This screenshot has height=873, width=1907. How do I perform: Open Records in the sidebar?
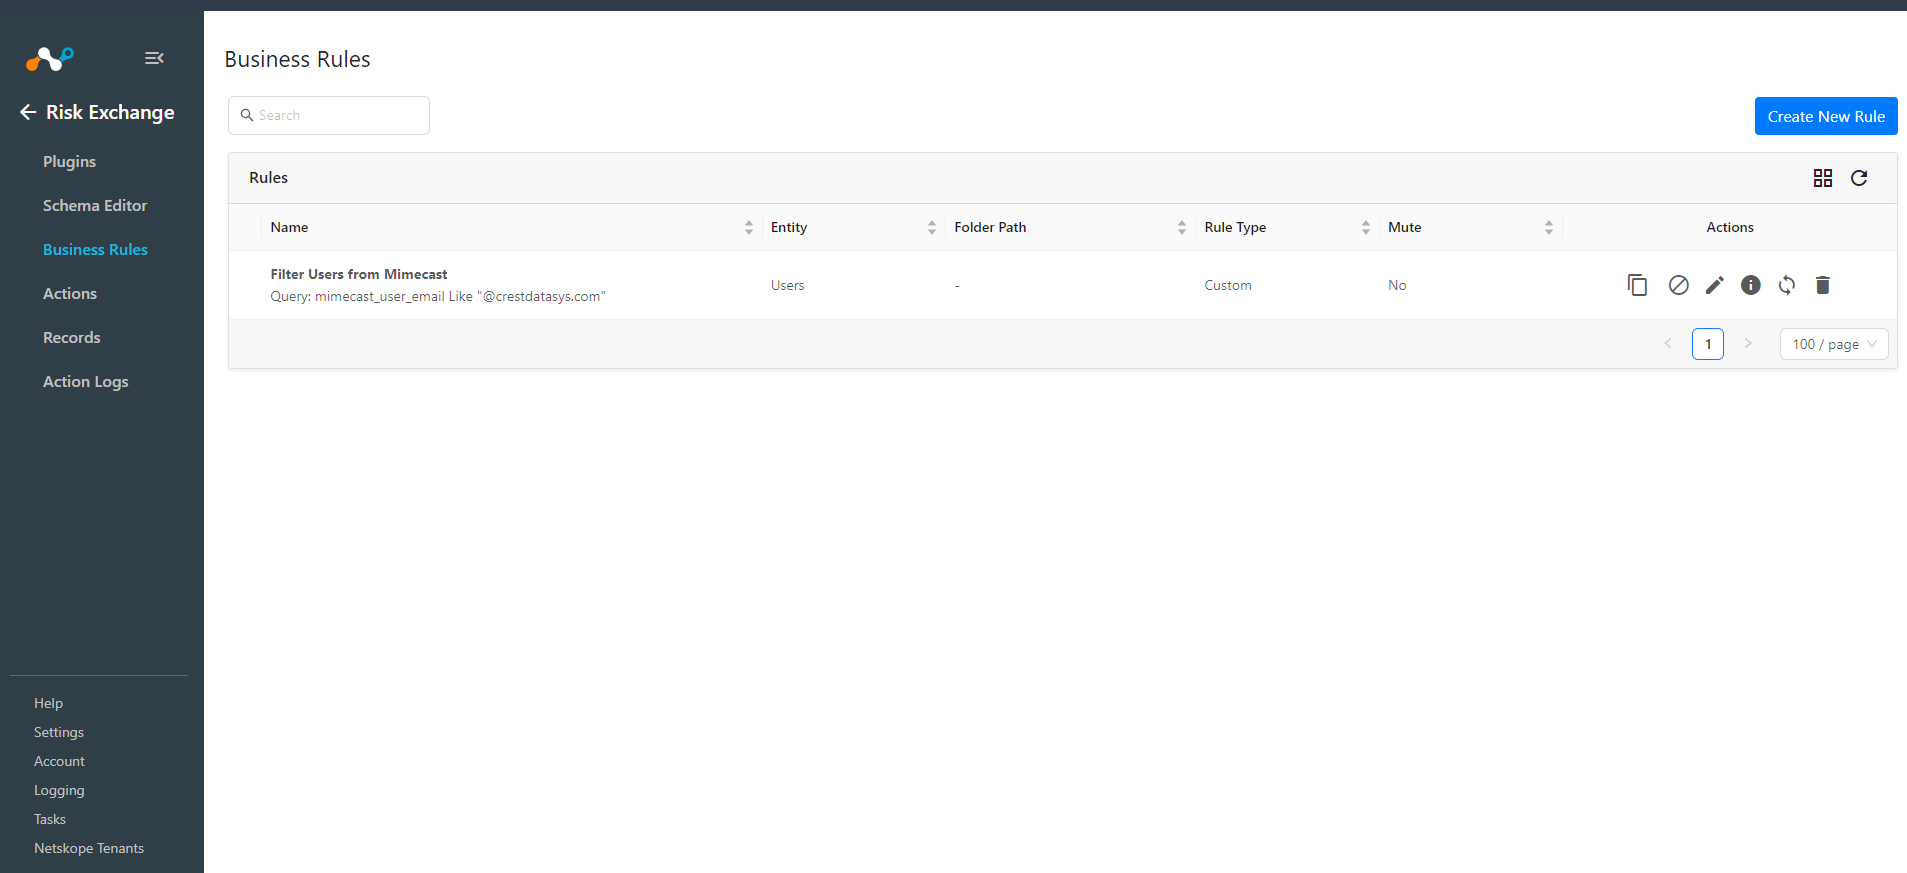[x=72, y=337]
